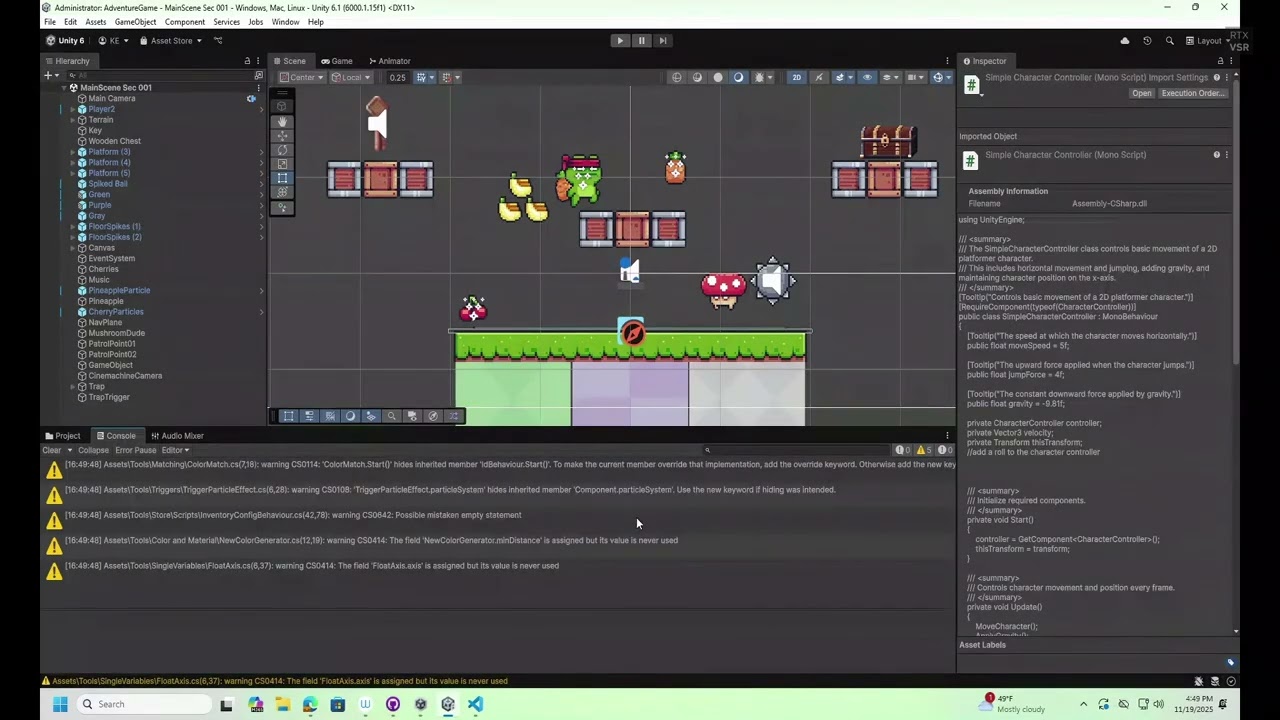
Task: Open the Component menu
Action: click(185, 22)
